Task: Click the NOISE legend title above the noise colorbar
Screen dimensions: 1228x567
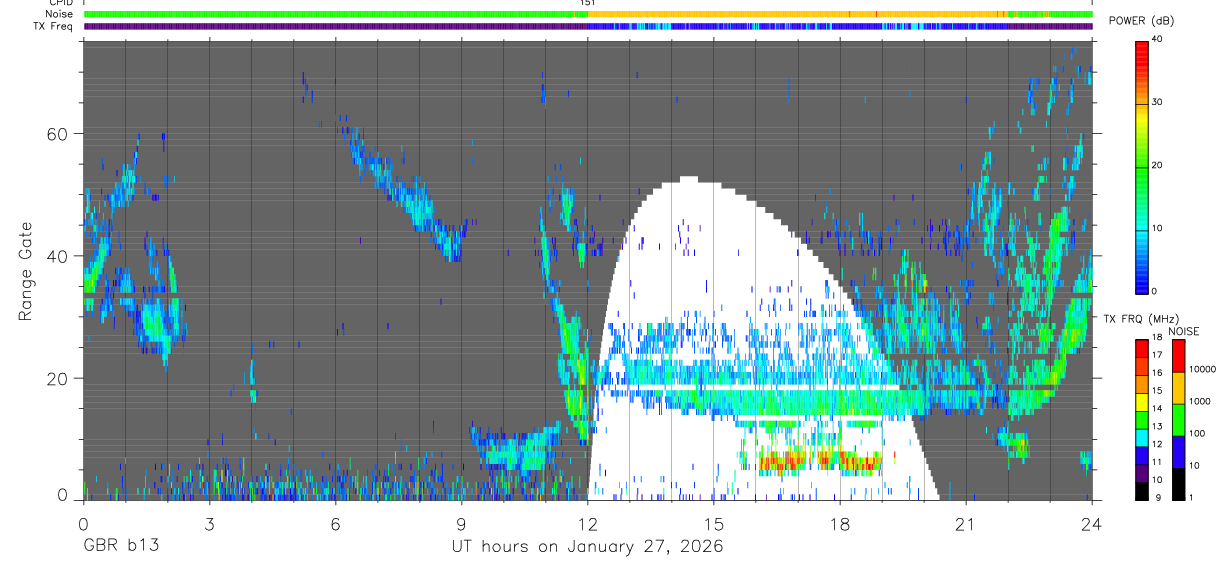Action: click(x=1185, y=331)
